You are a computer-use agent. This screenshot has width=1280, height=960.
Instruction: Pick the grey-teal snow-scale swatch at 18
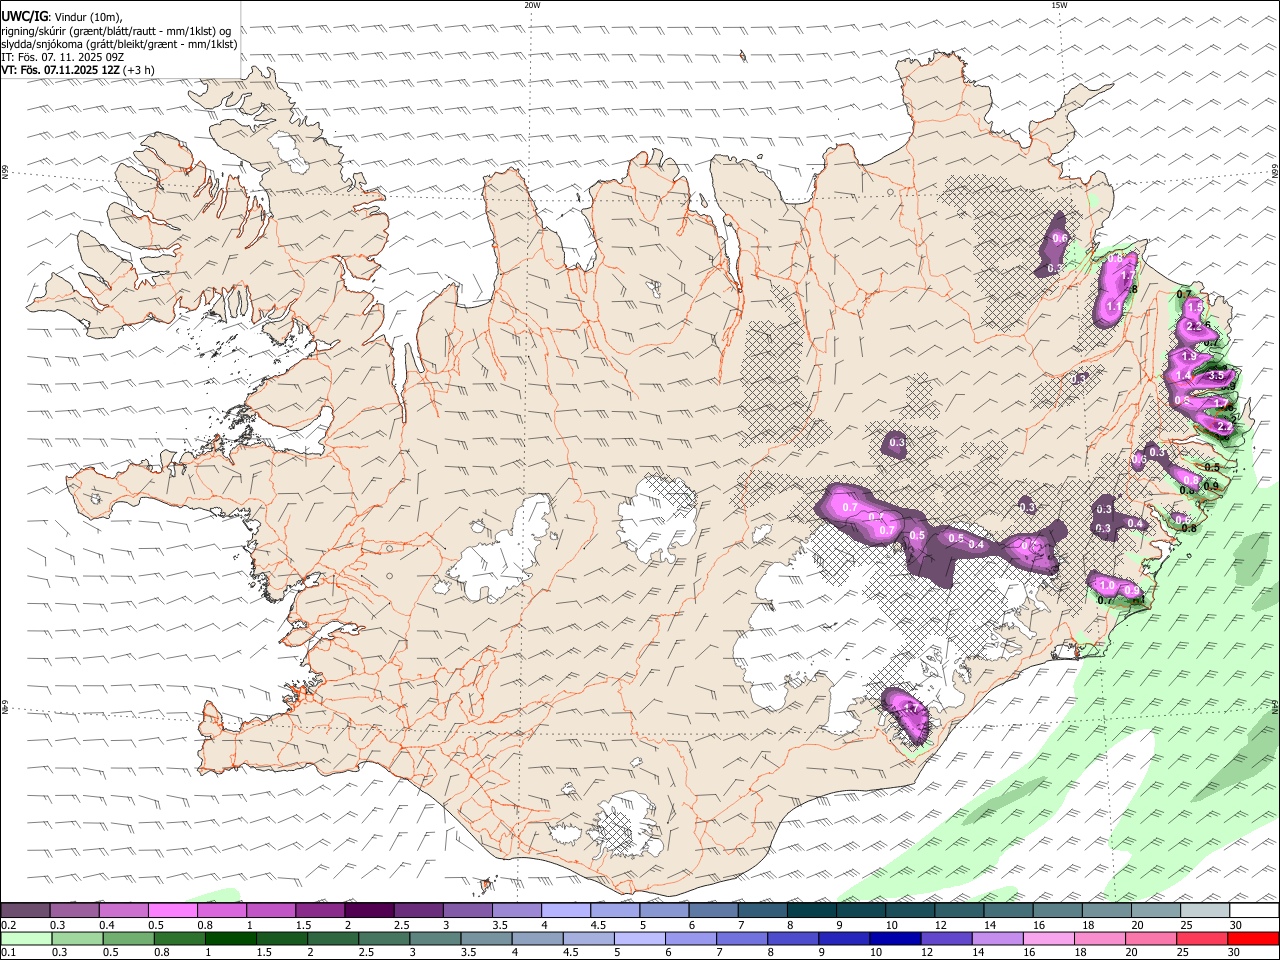point(1106,911)
